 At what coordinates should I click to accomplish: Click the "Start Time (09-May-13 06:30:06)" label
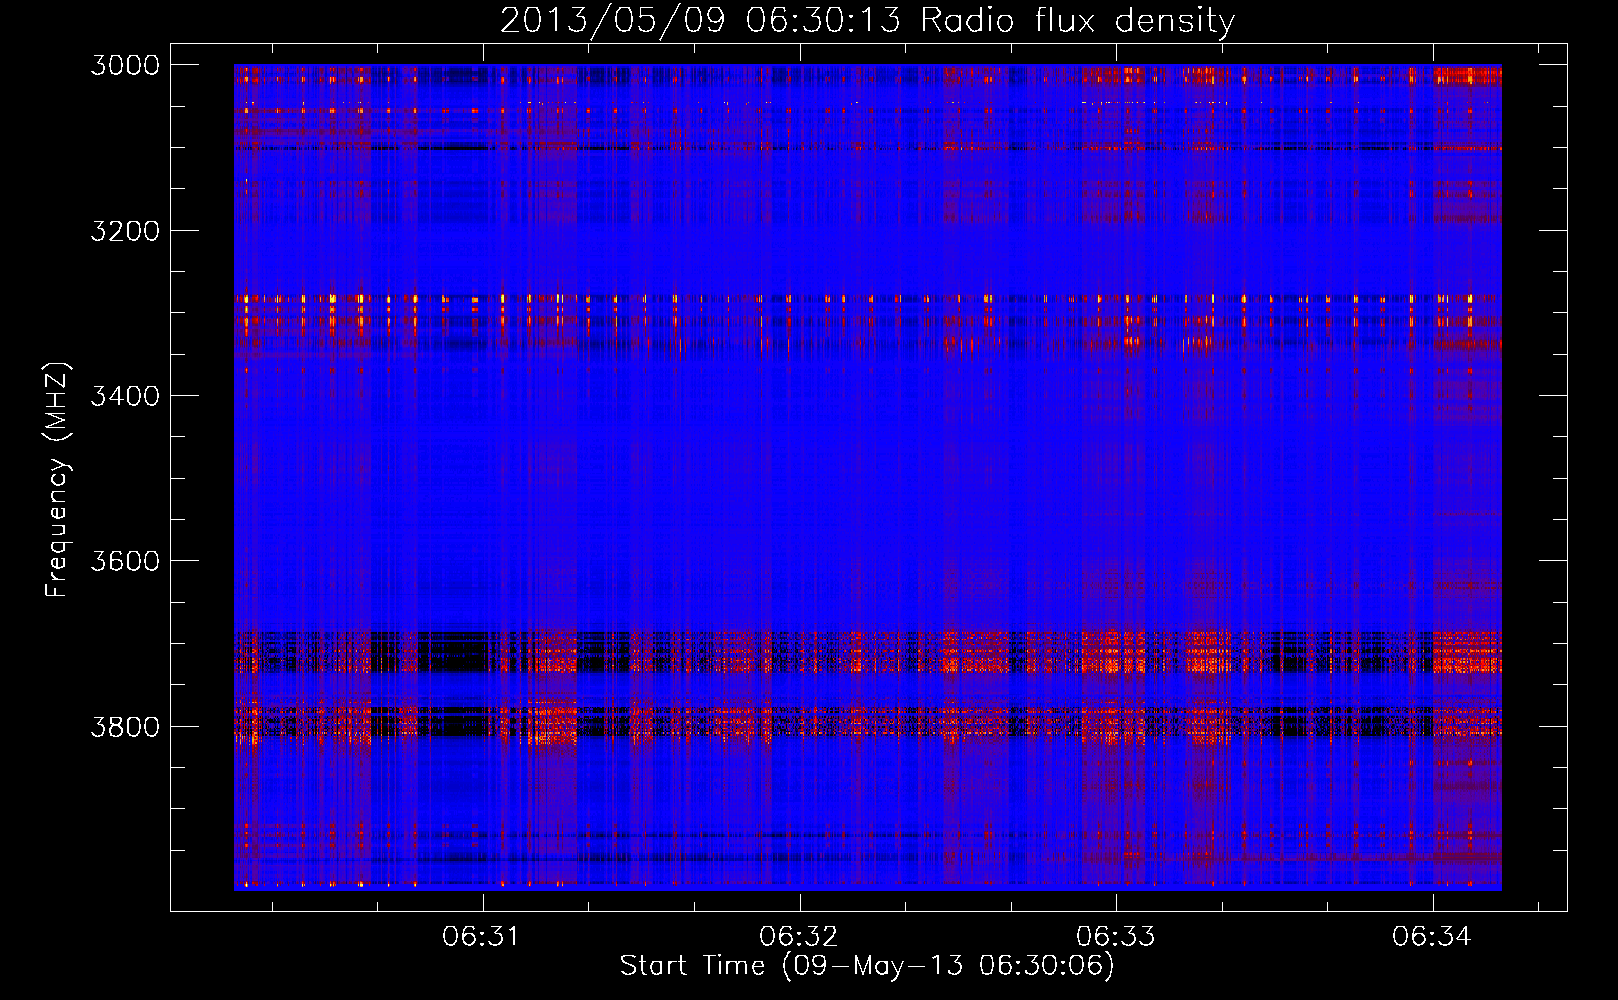[x=867, y=966]
